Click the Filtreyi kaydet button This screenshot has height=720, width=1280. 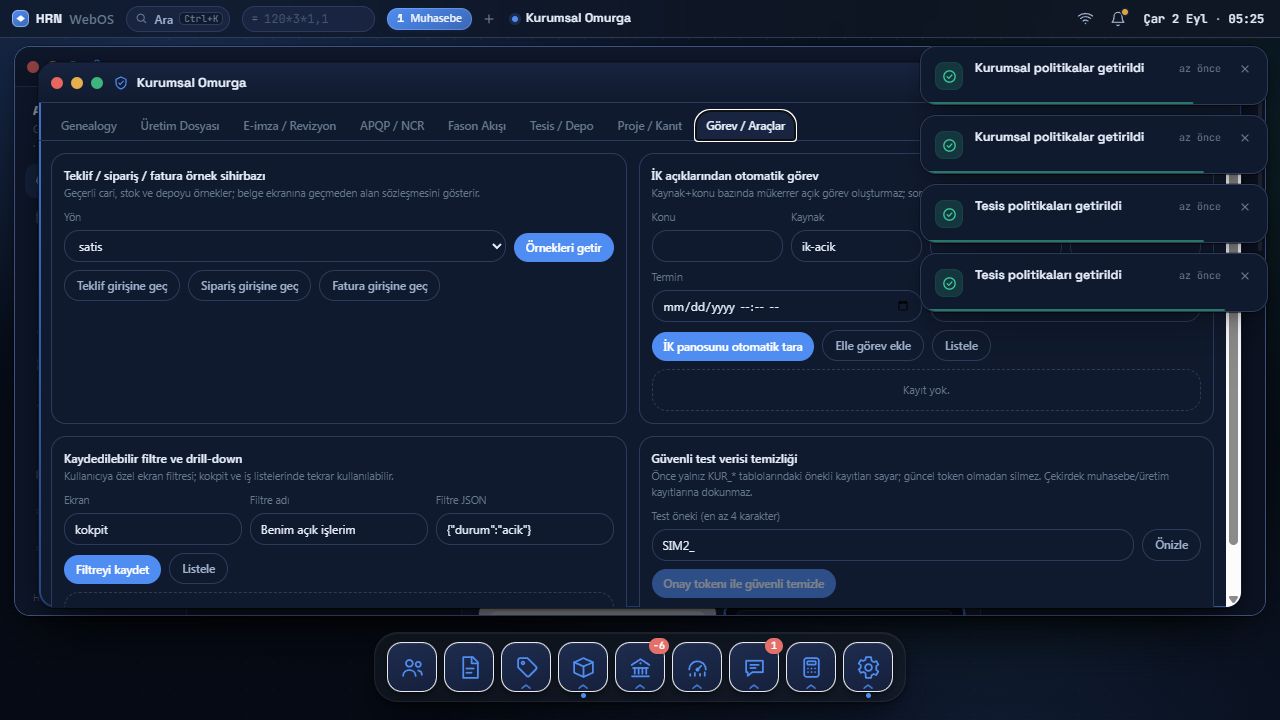coord(112,569)
